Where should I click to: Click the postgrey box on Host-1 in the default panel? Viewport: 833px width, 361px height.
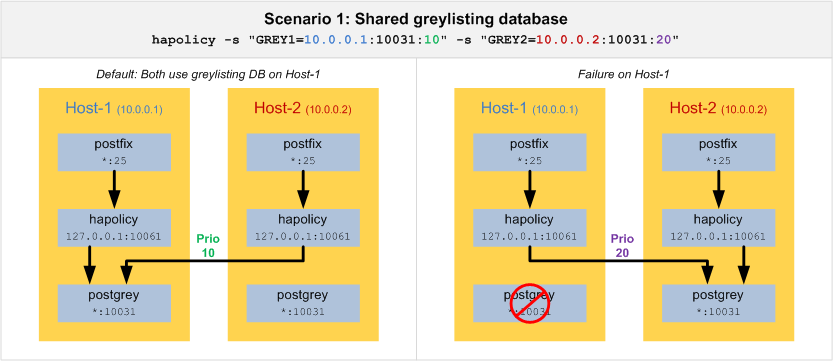click(114, 303)
